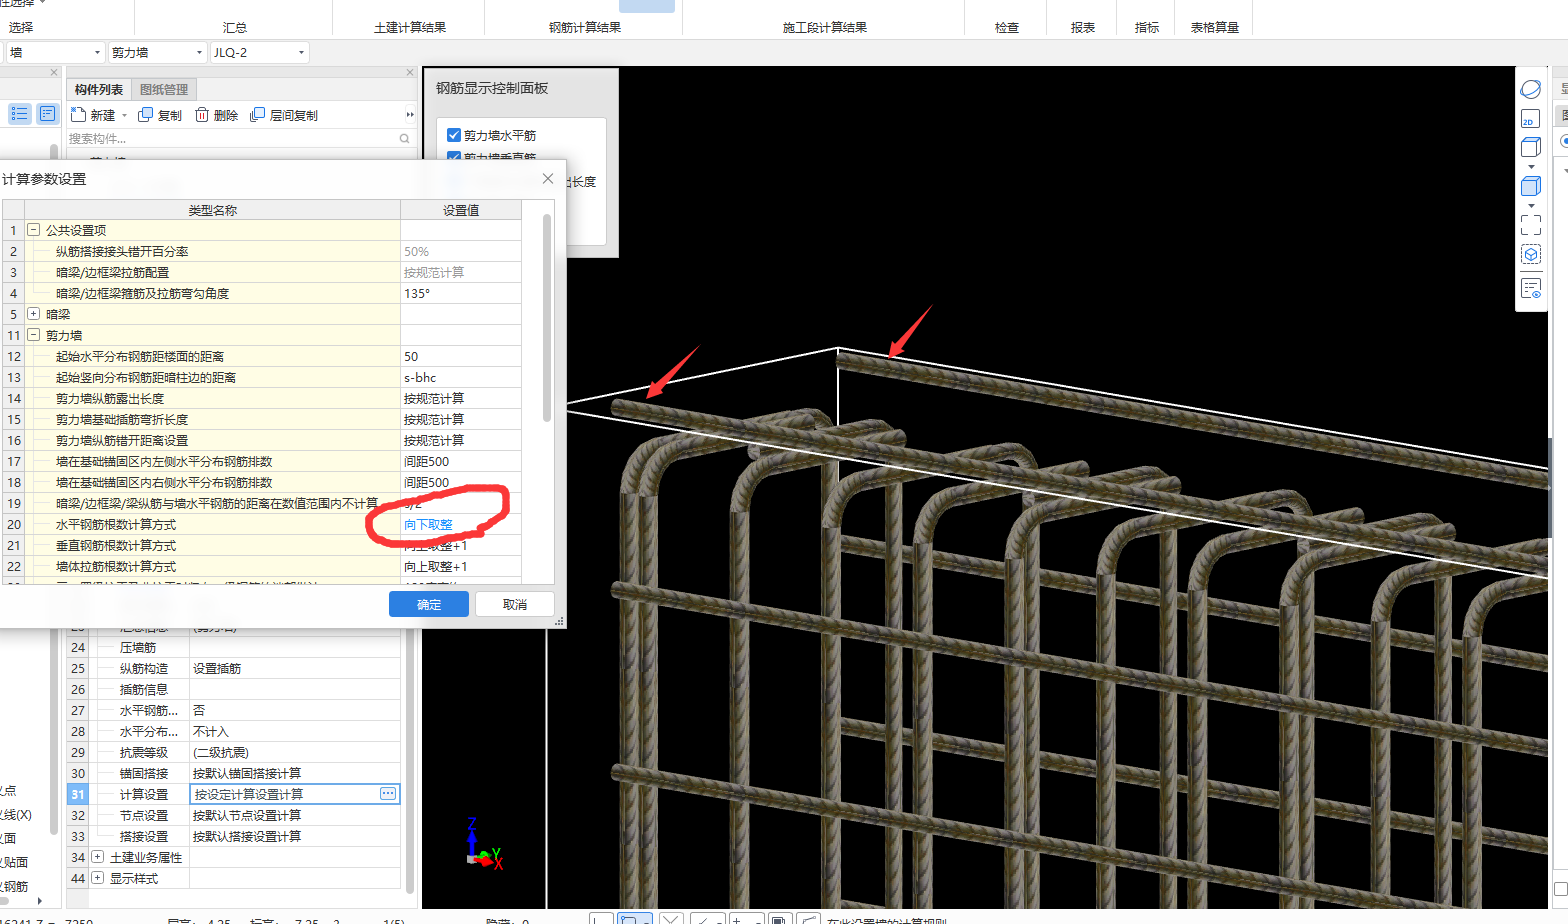Click the 新建 new component icon
1568x924 pixels.
click(79, 115)
